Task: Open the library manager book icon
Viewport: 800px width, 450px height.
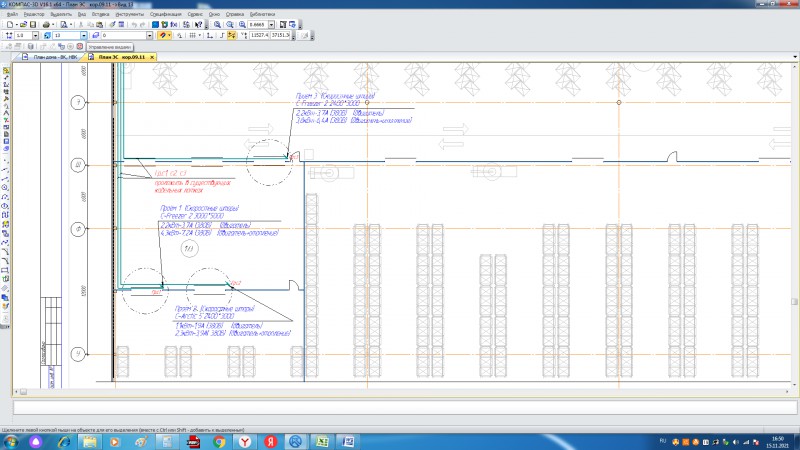Action: click(155, 24)
